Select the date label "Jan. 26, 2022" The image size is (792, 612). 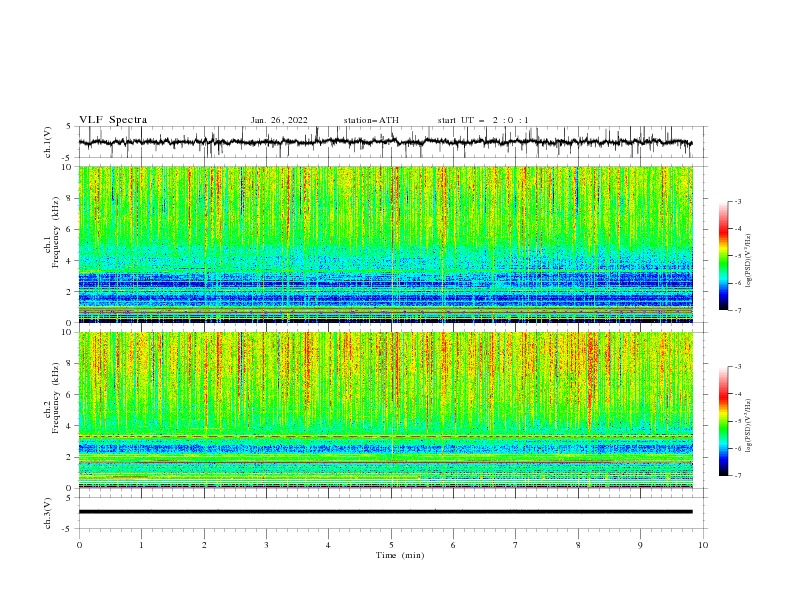[x=279, y=120]
